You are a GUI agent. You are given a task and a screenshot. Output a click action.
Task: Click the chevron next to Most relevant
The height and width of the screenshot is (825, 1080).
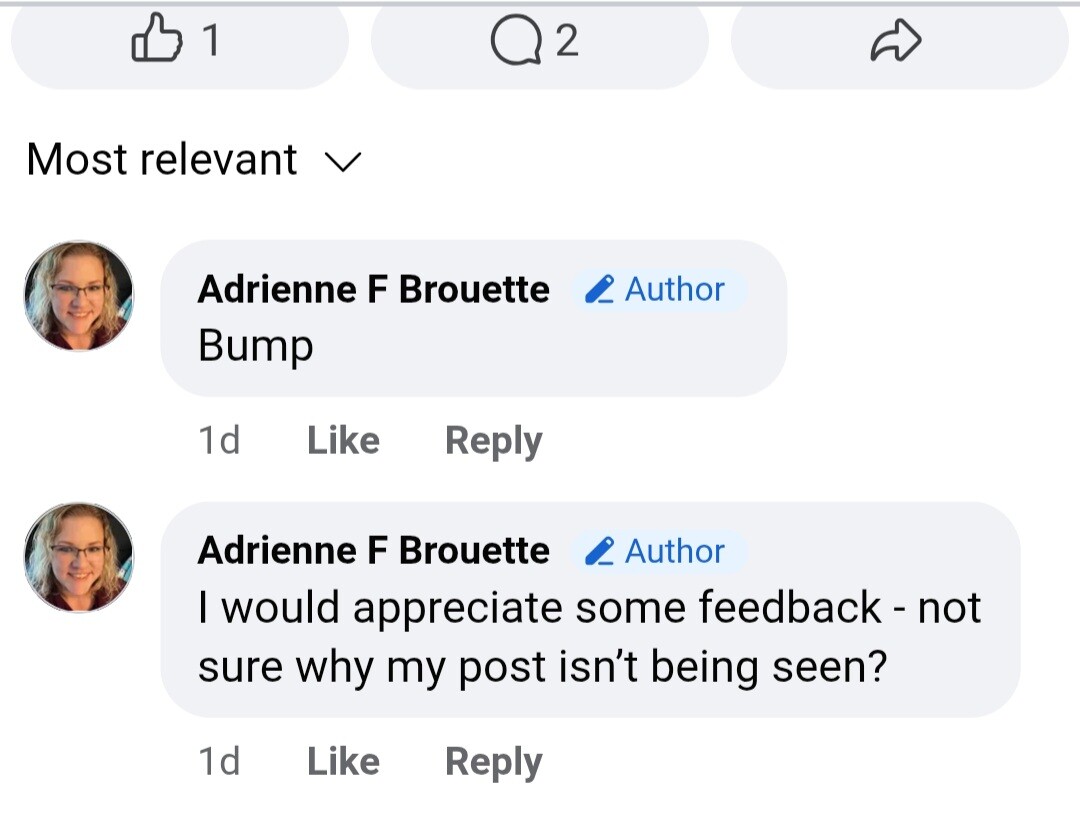point(342,161)
